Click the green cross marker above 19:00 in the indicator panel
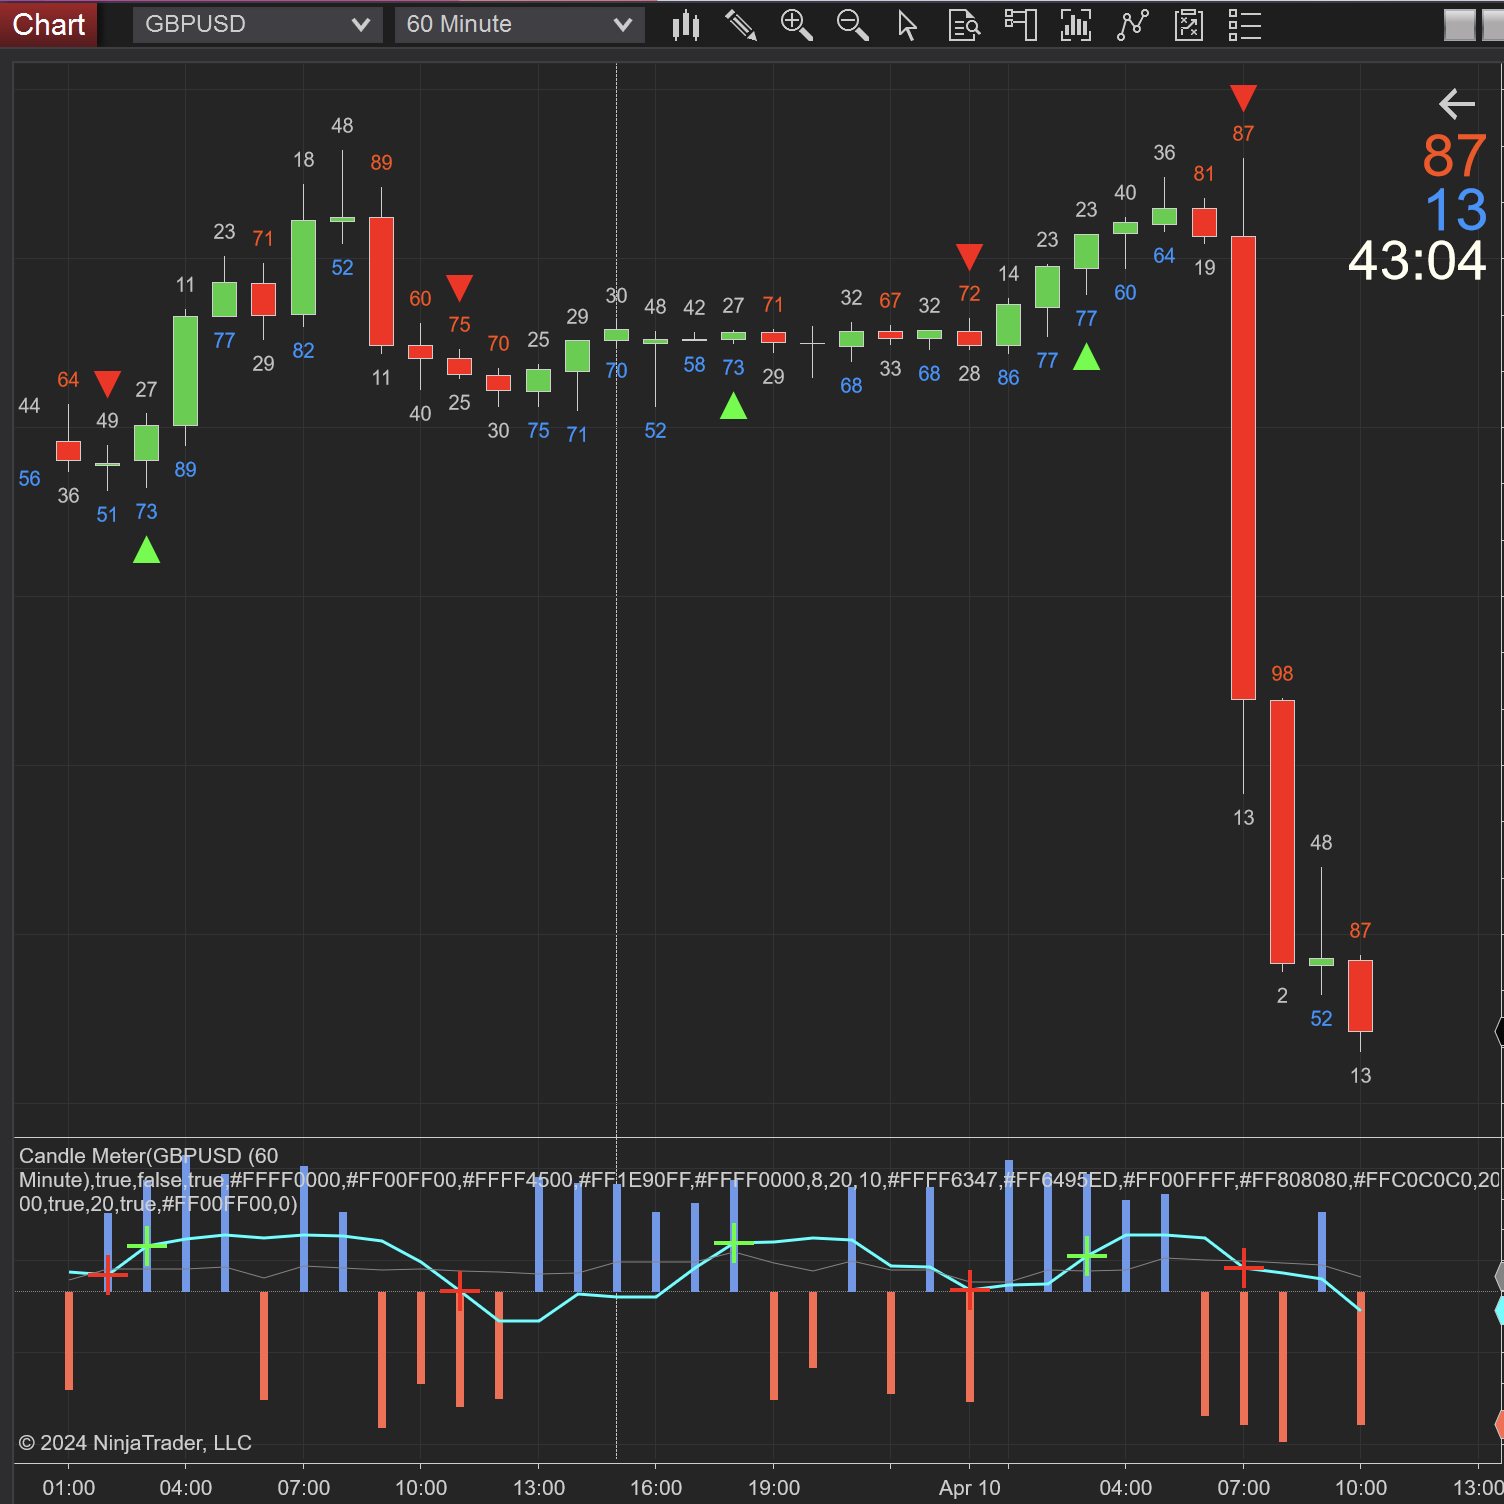This screenshot has height=1504, width=1504. 733,1243
